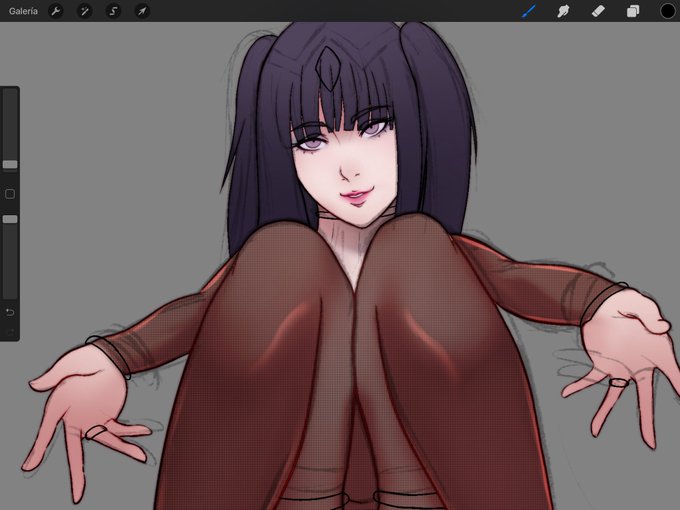Redo with the dimmed redo arrow
Viewport: 680px width, 510px height.
tap(10, 332)
